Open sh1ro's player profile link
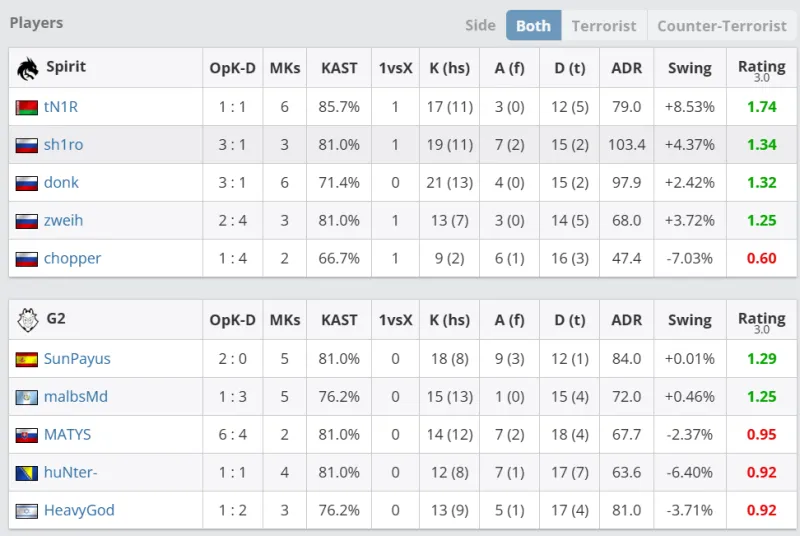Image resolution: width=800 pixels, height=536 pixels. coord(63,145)
